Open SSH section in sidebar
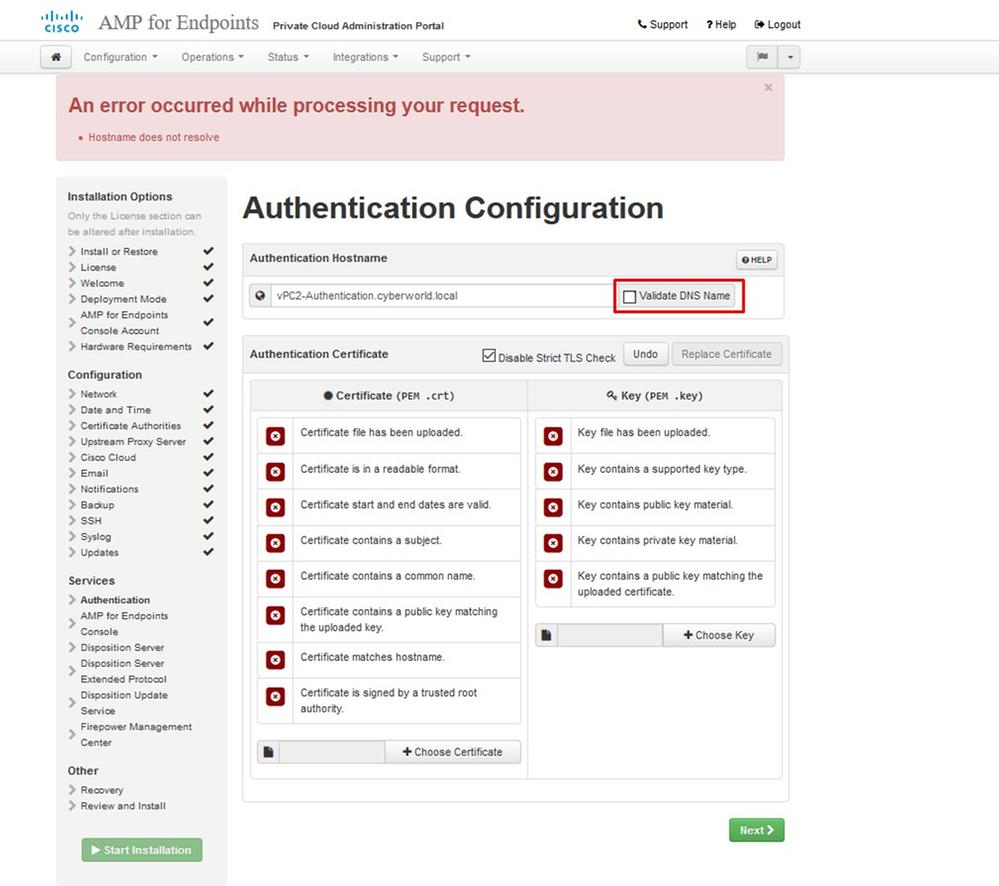This screenshot has height=886, width=999. pyautogui.click(x=90, y=520)
